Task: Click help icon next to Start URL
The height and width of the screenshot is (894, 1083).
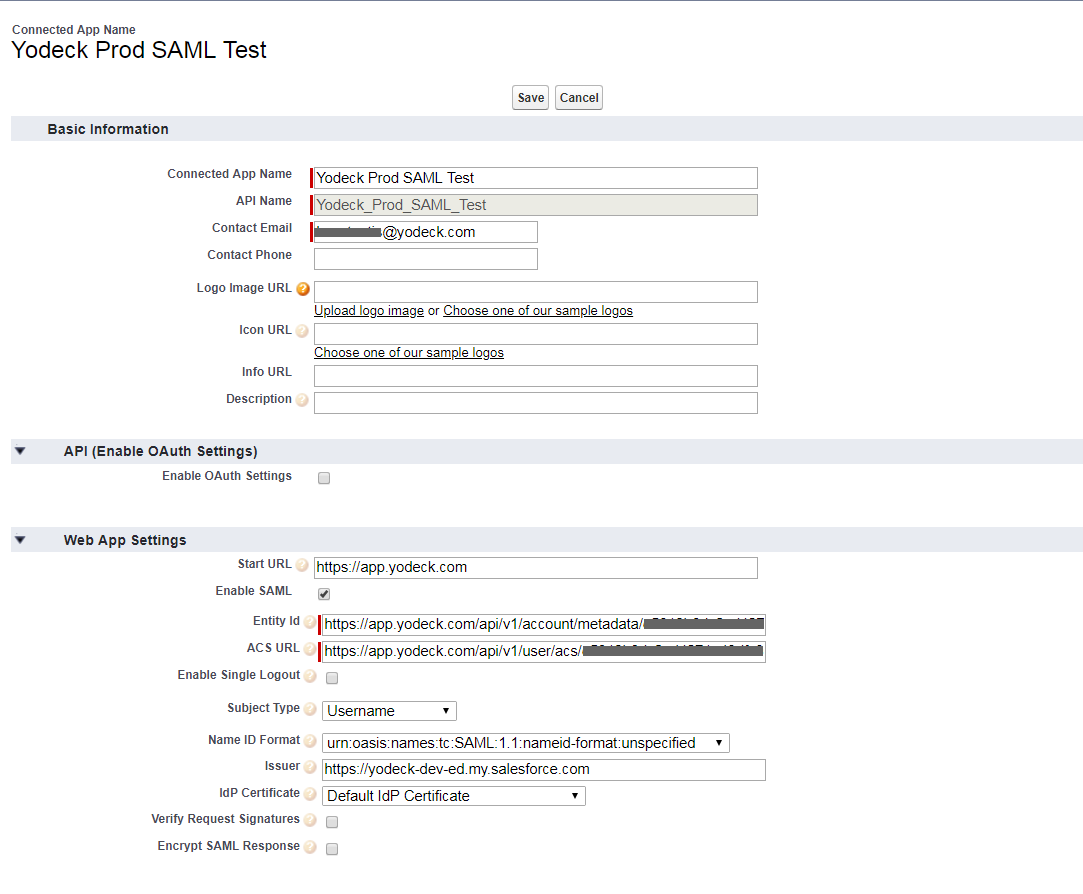Action: 303,565
